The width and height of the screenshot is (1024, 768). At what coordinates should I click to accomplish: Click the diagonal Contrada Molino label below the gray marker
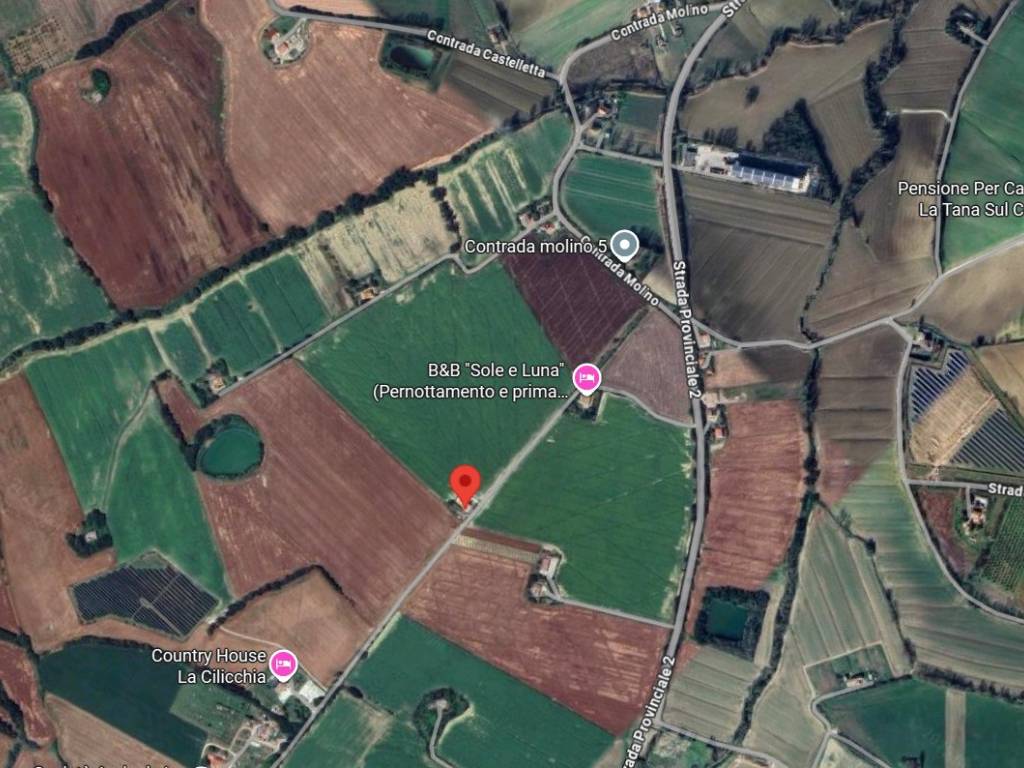pos(625,278)
